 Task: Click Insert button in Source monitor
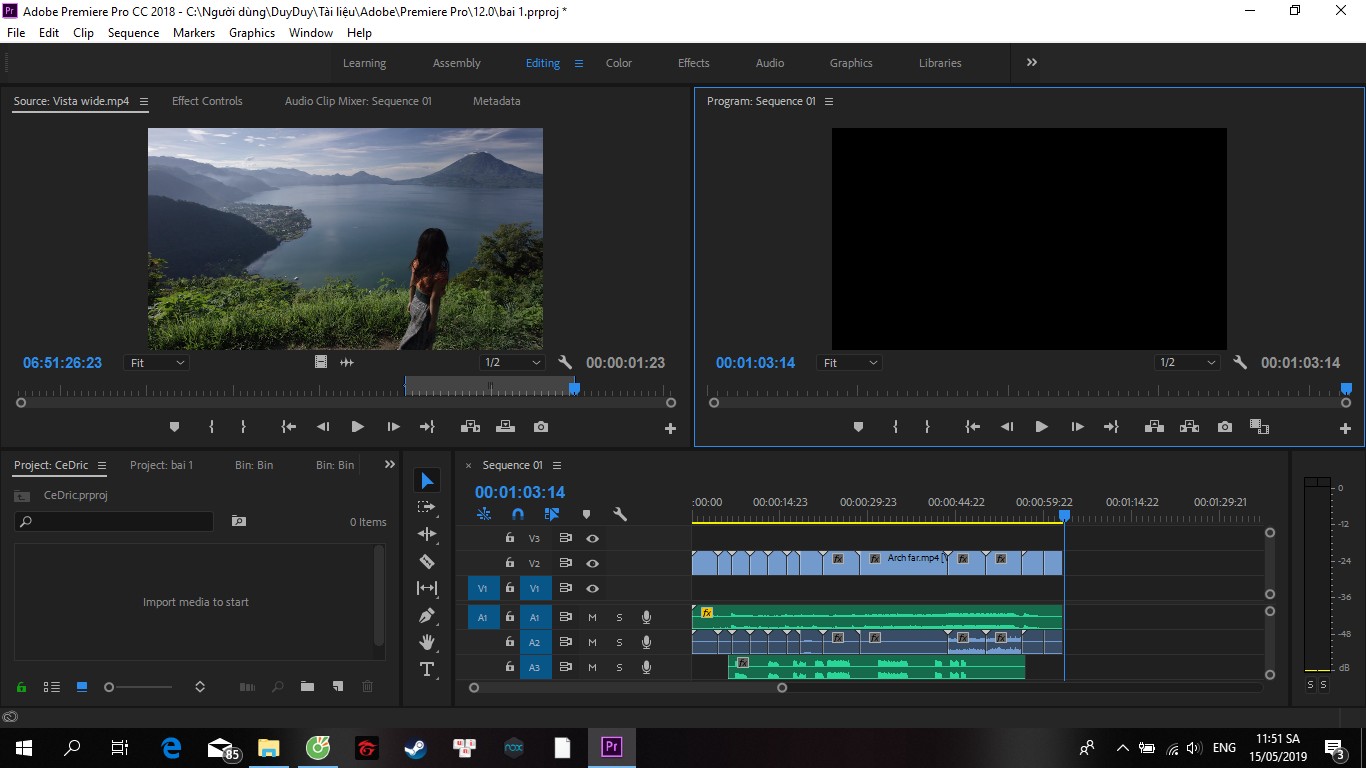click(470, 427)
